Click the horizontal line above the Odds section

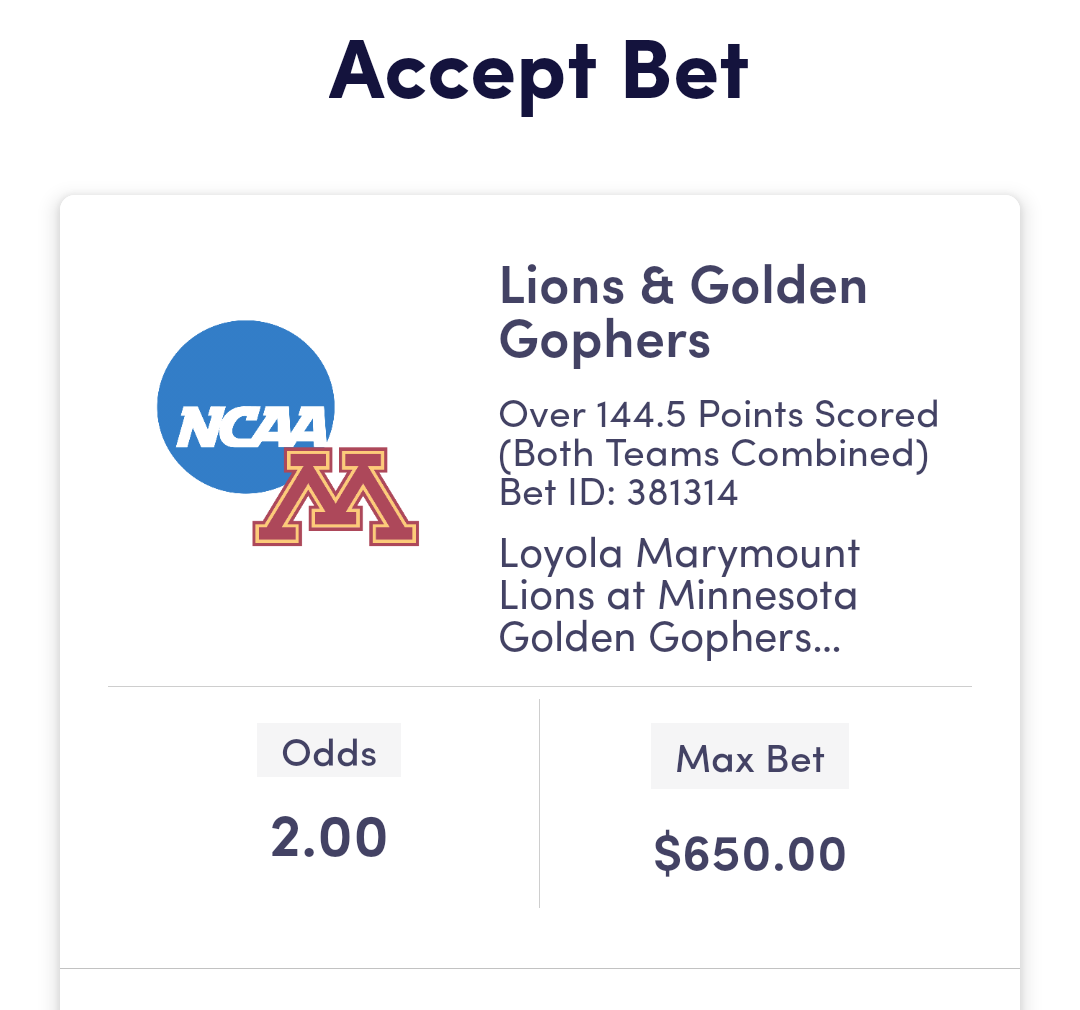(540, 687)
